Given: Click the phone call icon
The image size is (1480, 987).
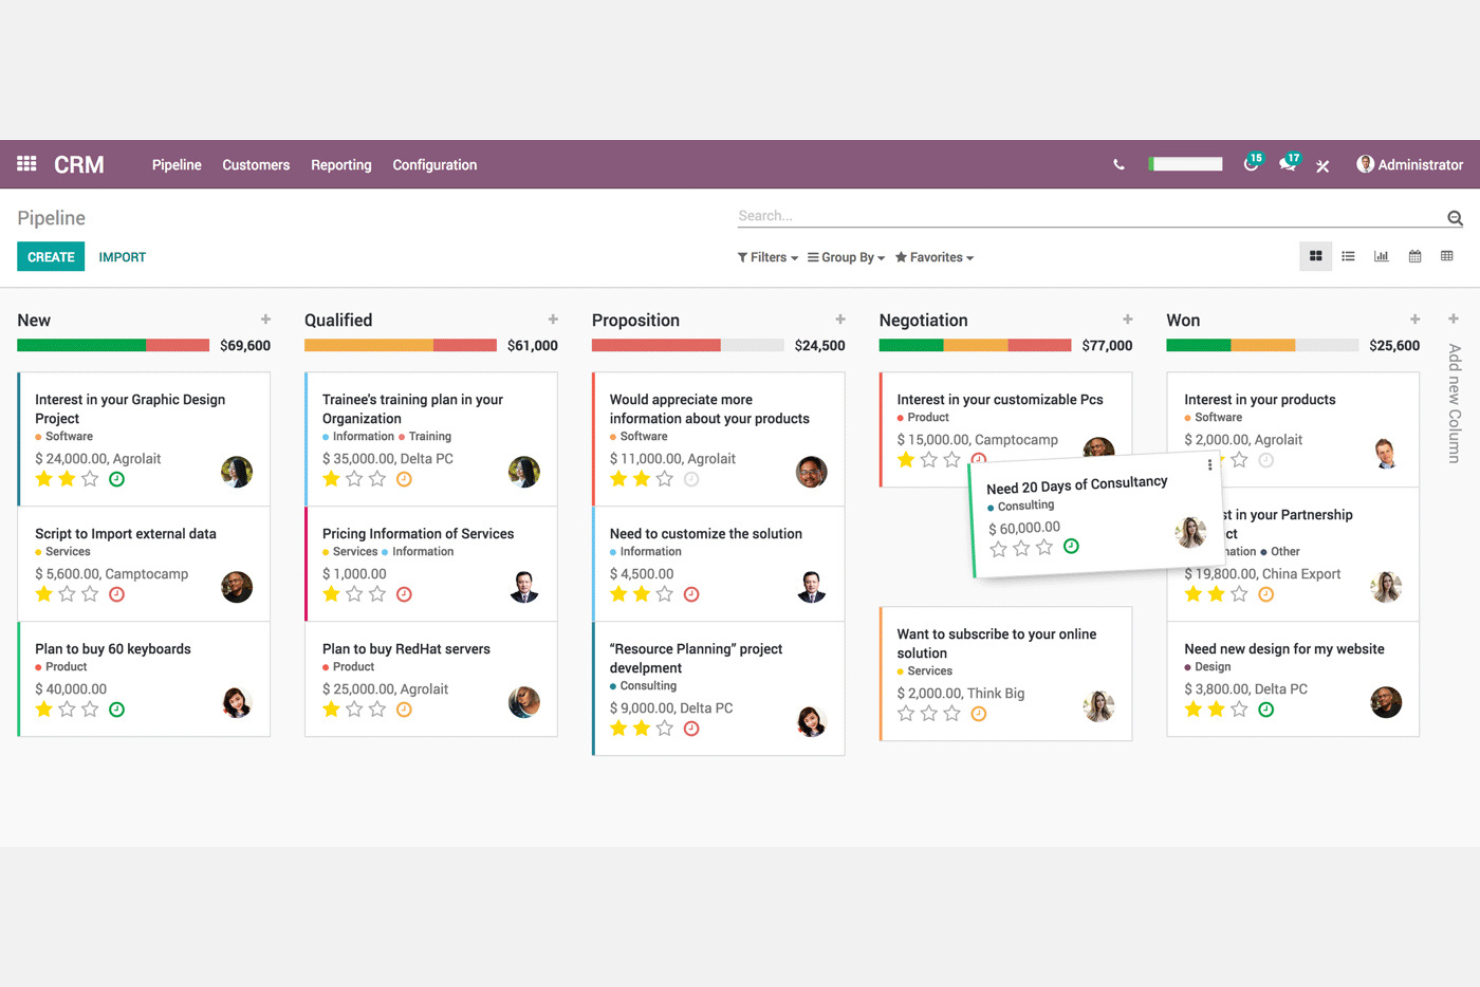Looking at the screenshot, I should [x=1118, y=164].
